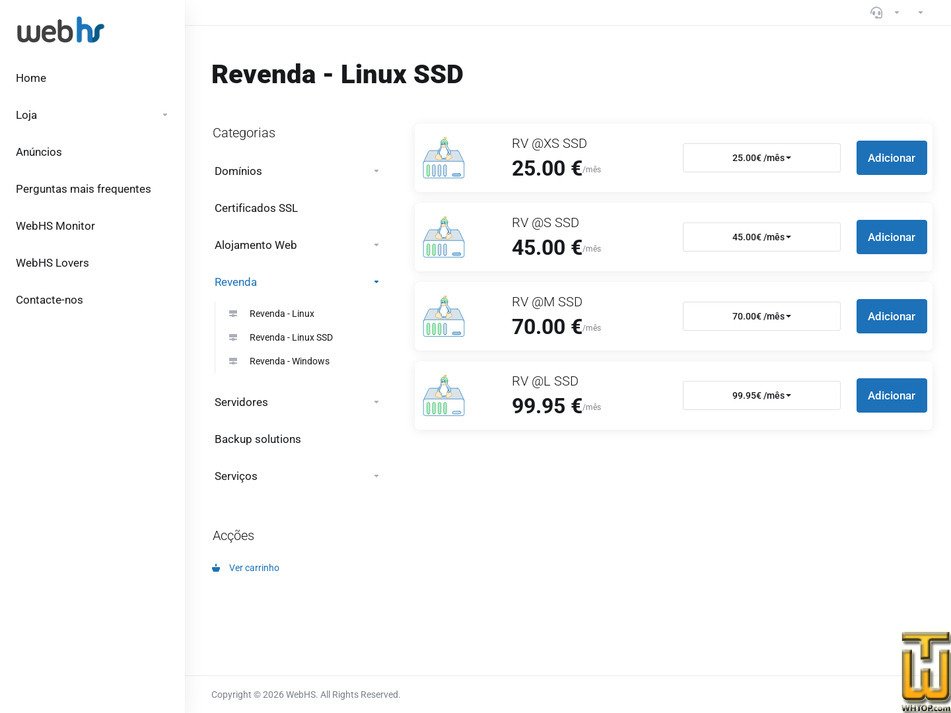Add RV @S SSD with Adicionar
The width and height of the screenshot is (951, 713).
point(892,237)
